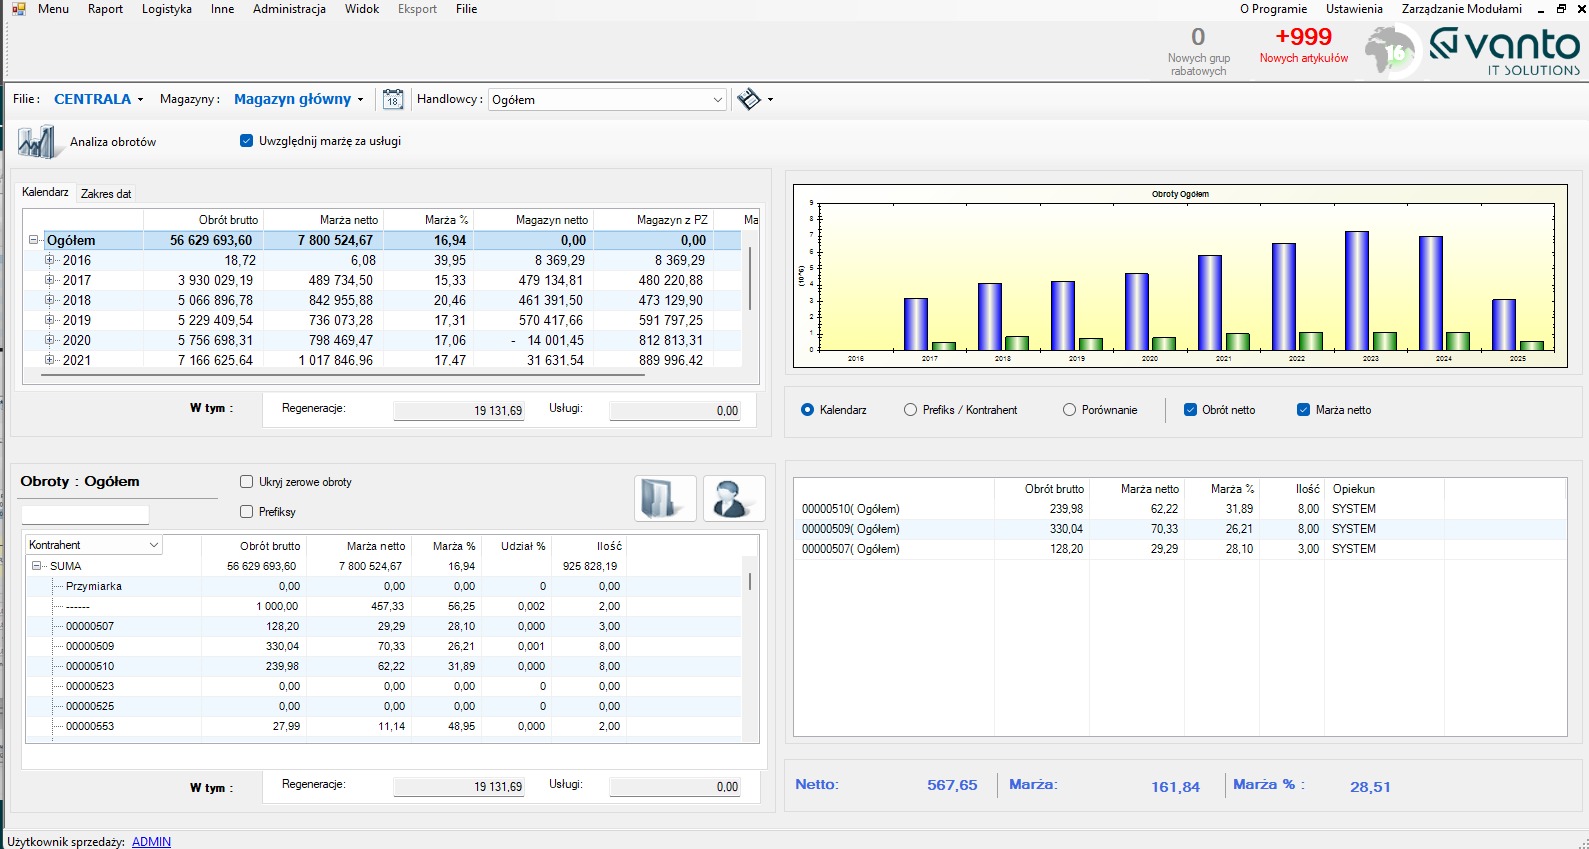The image size is (1589, 849).
Task: Enable Ukryj zerowe obroty checkbox
Action: pyautogui.click(x=246, y=482)
